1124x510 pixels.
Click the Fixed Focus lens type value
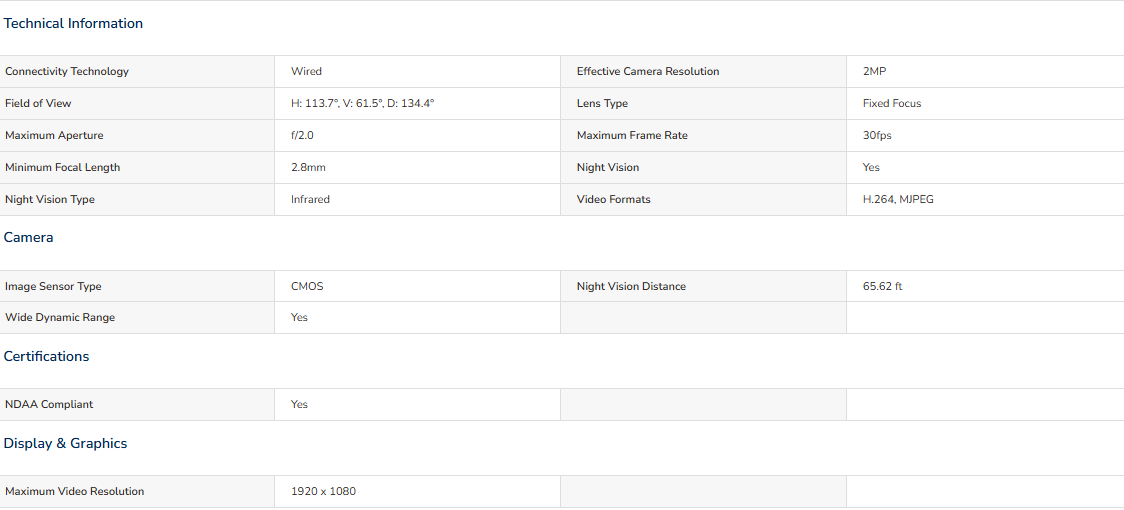tap(892, 103)
